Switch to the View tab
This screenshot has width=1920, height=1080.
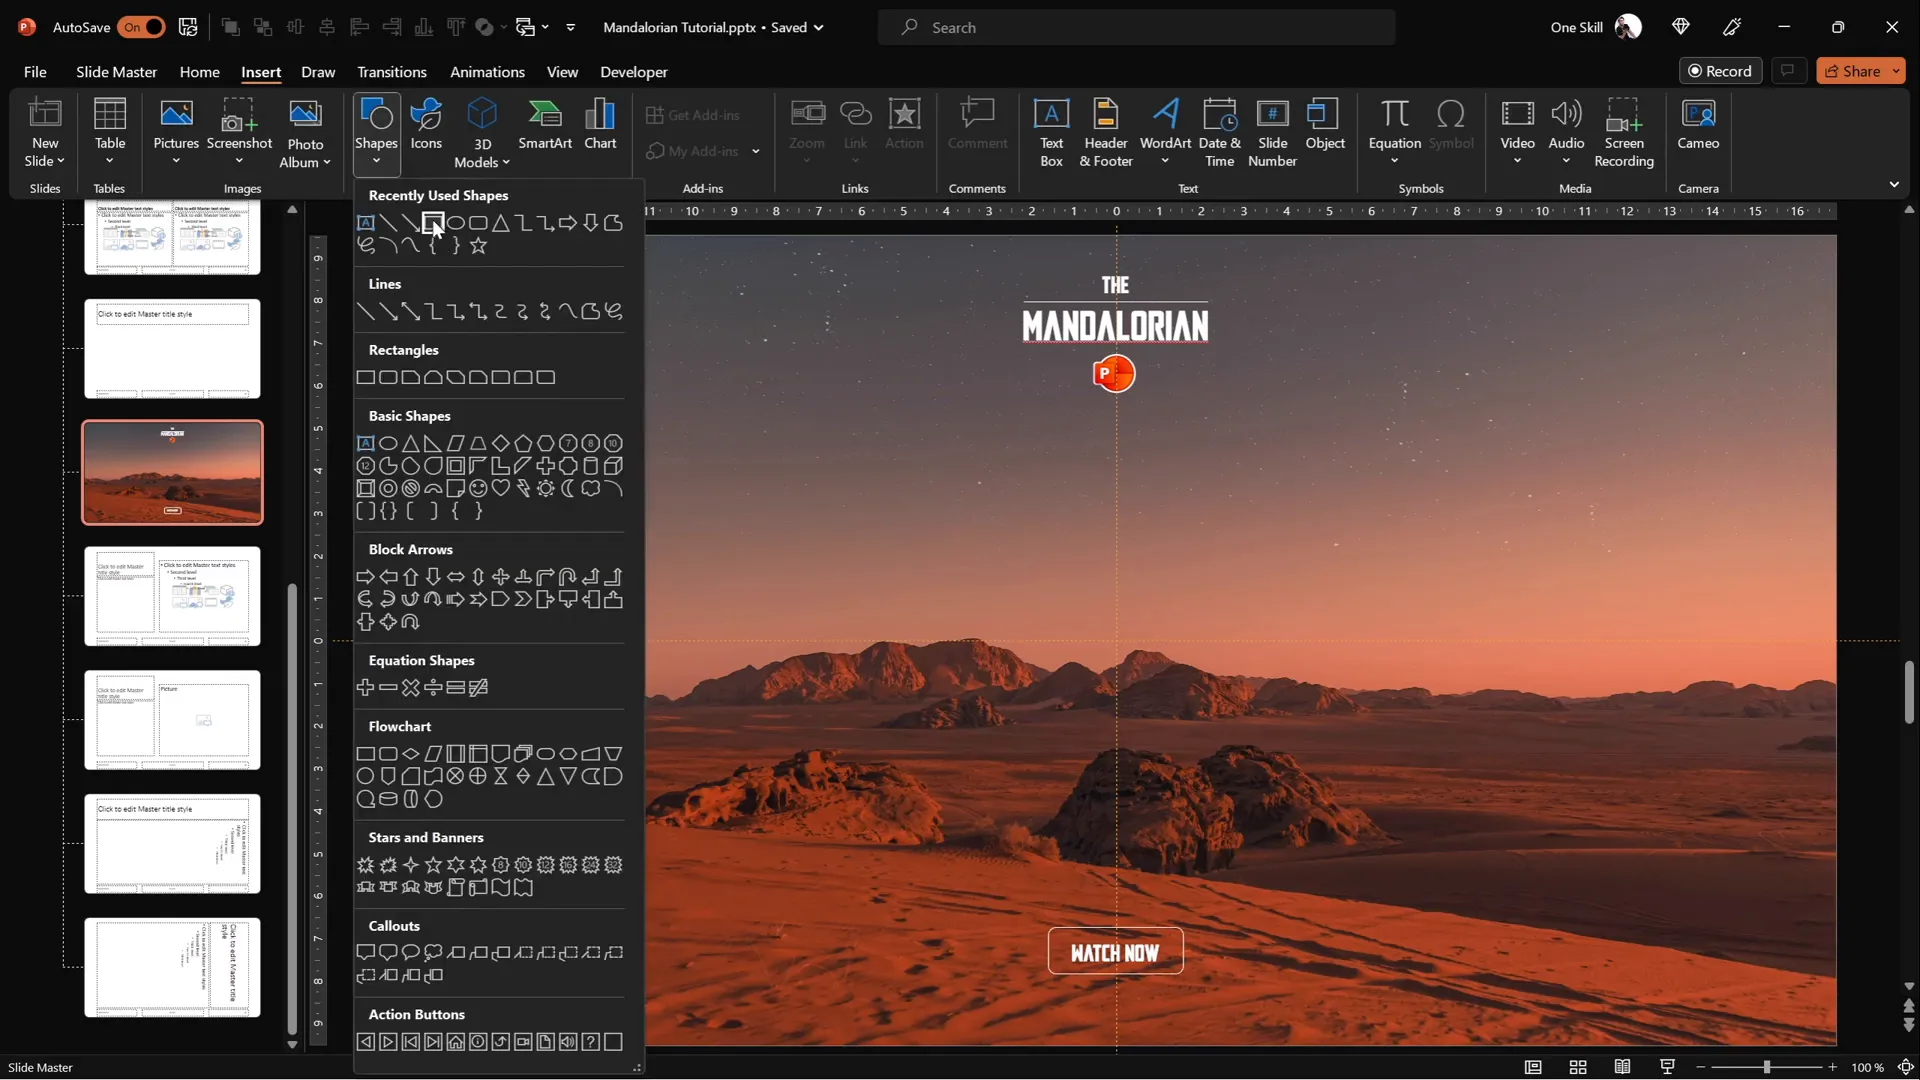(x=562, y=72)
